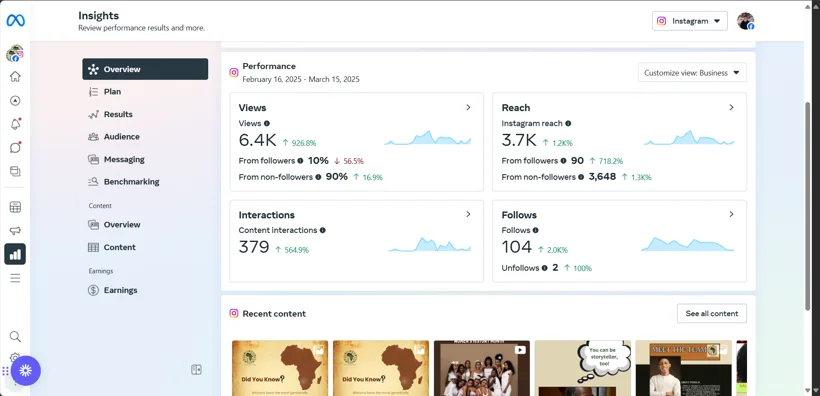This screenshot has width=820, height=396.
Task: Open Customize view: Business dropdown
Action: 692,73
